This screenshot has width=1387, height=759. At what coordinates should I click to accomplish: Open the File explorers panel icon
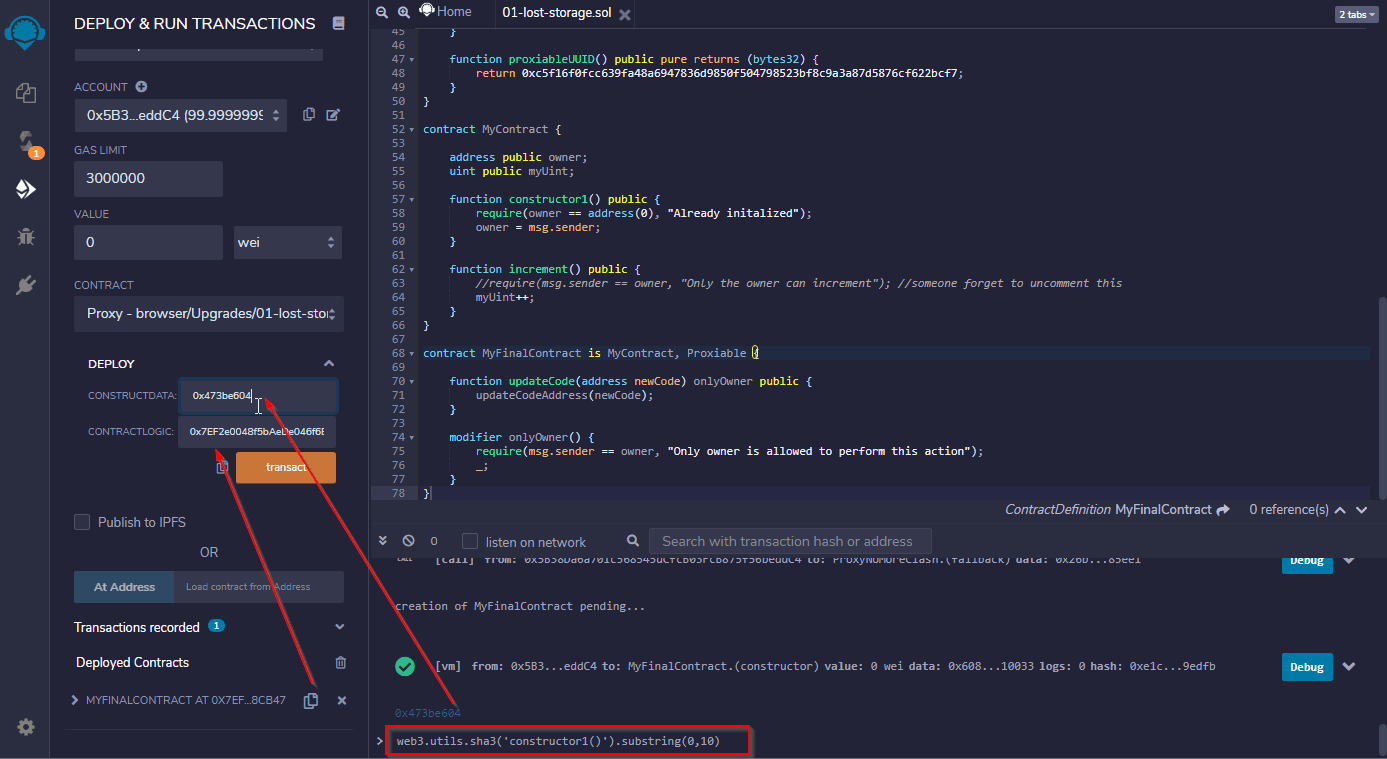26,93
